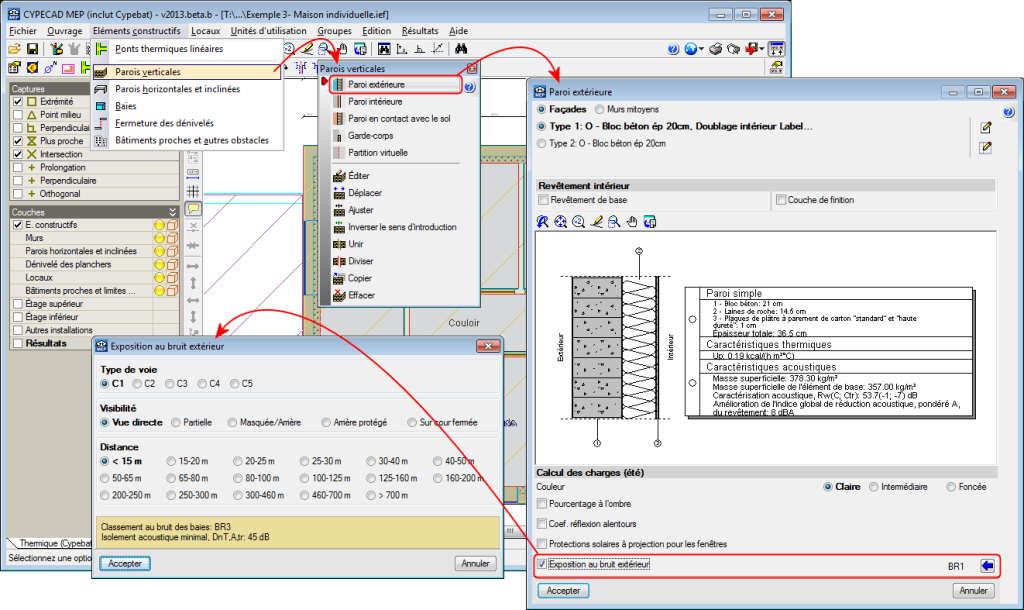Choose Baies from Eléments constructifs menu
Screen dimensions: 1024x610
[126, 105]
